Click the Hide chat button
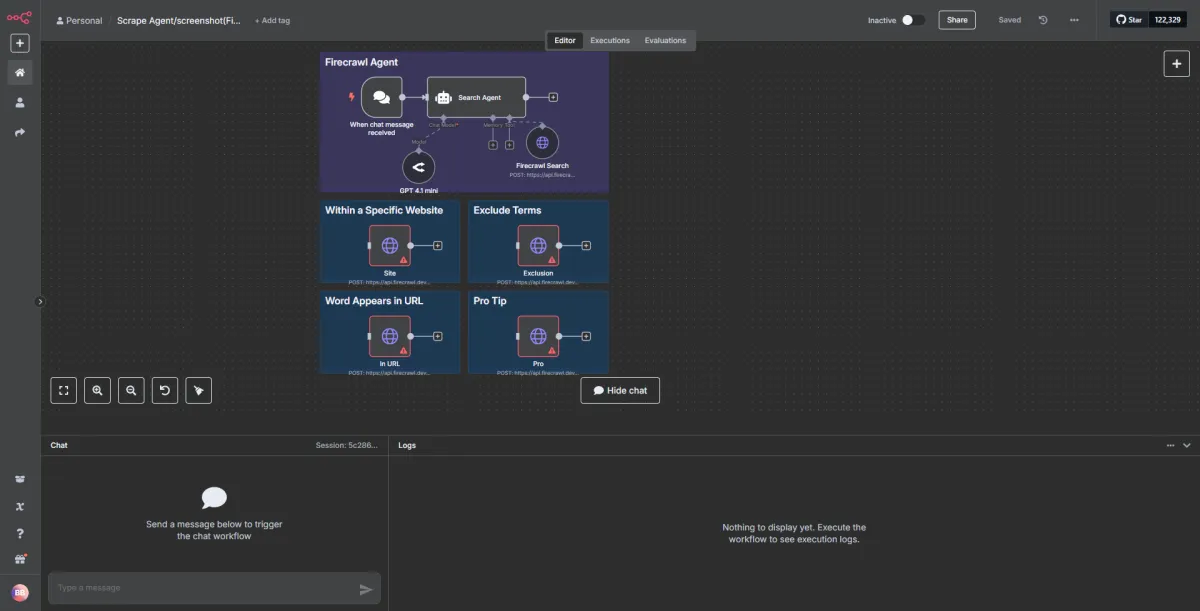 [620, 391]
